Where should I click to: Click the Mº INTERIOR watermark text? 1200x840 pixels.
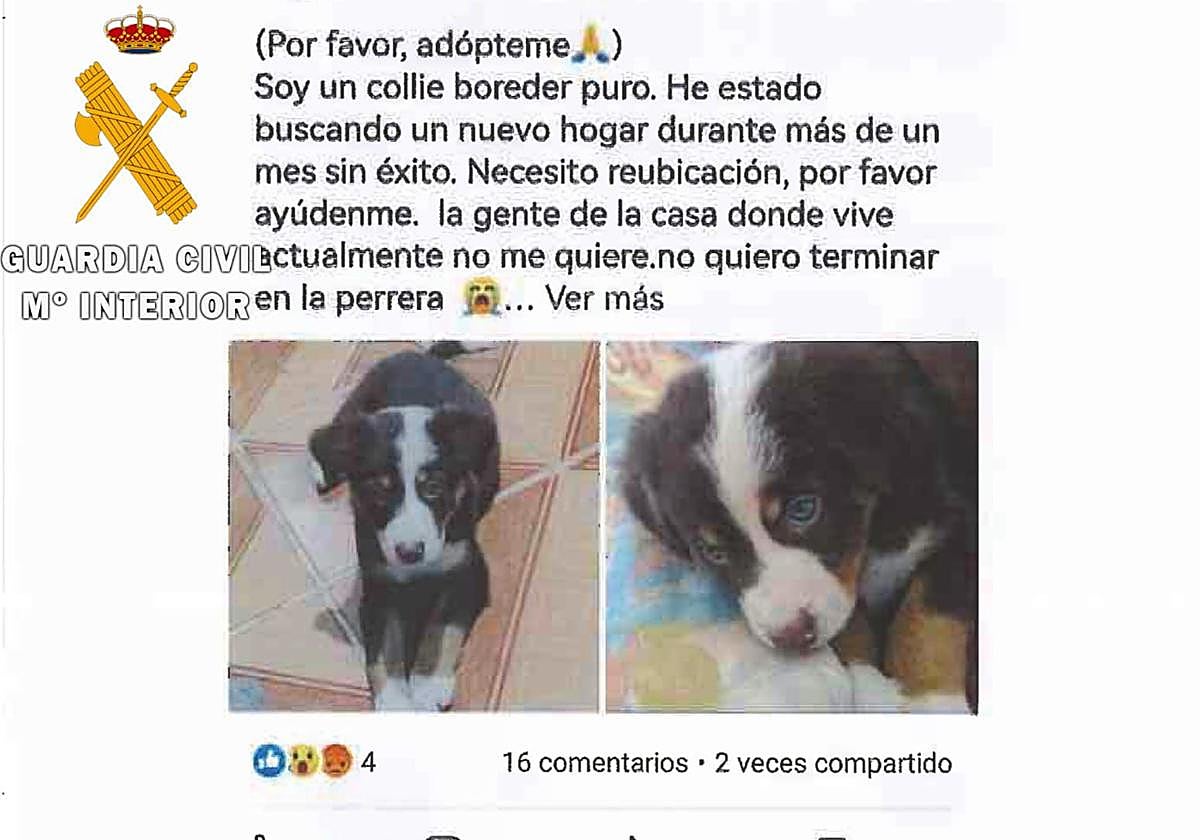point(135,305)
